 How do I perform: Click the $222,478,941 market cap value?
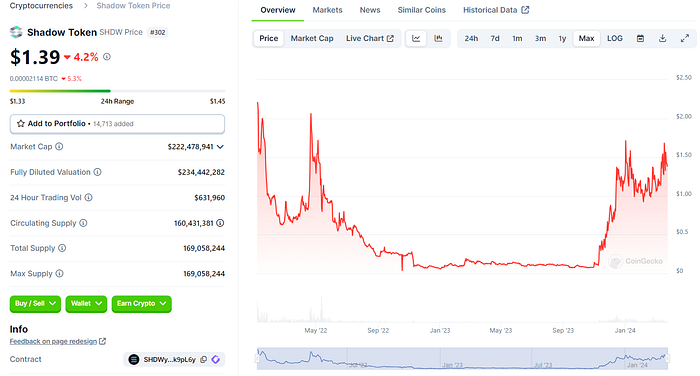pos(190,146)
